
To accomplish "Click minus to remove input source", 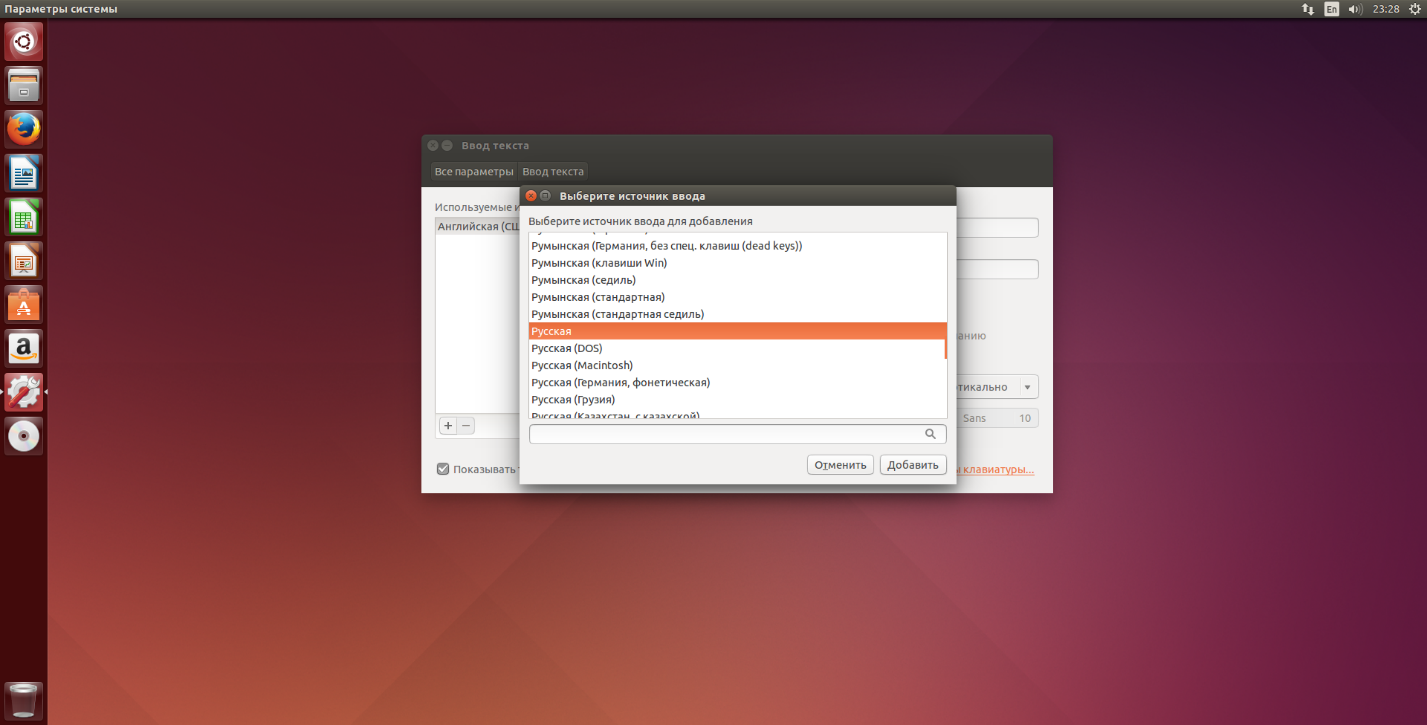I will click(466, 425).
